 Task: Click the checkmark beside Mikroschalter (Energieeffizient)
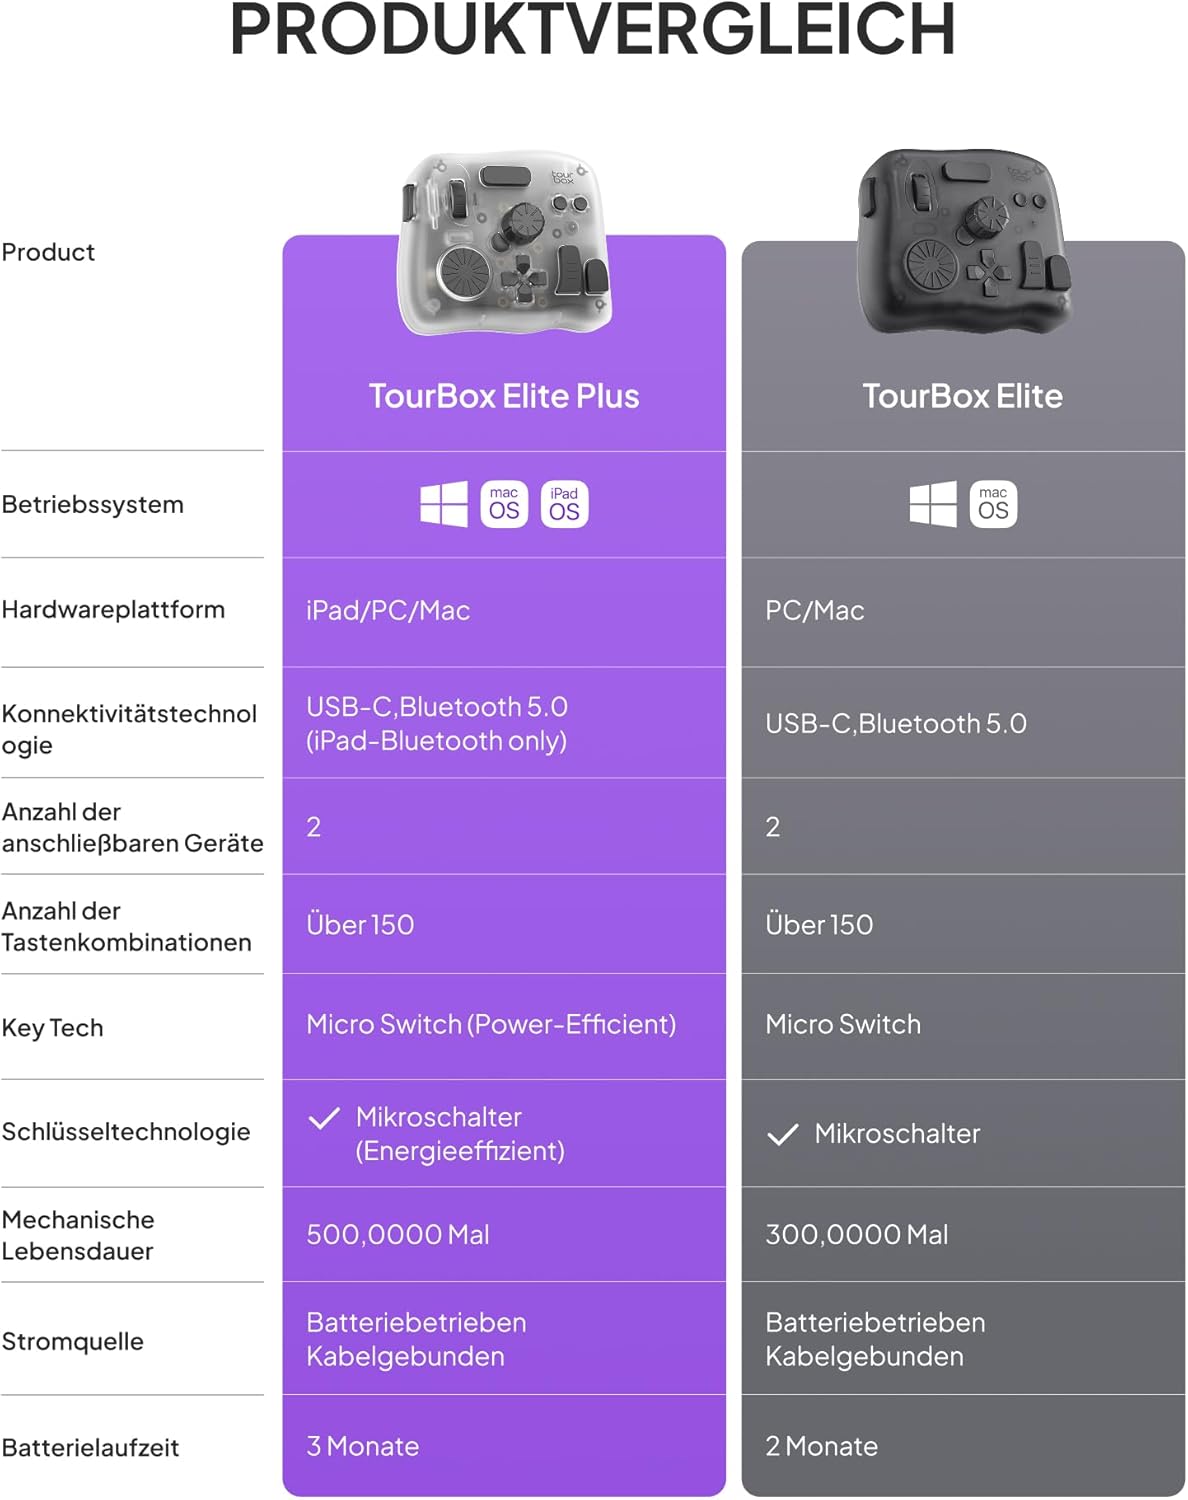click(324, 1118)
